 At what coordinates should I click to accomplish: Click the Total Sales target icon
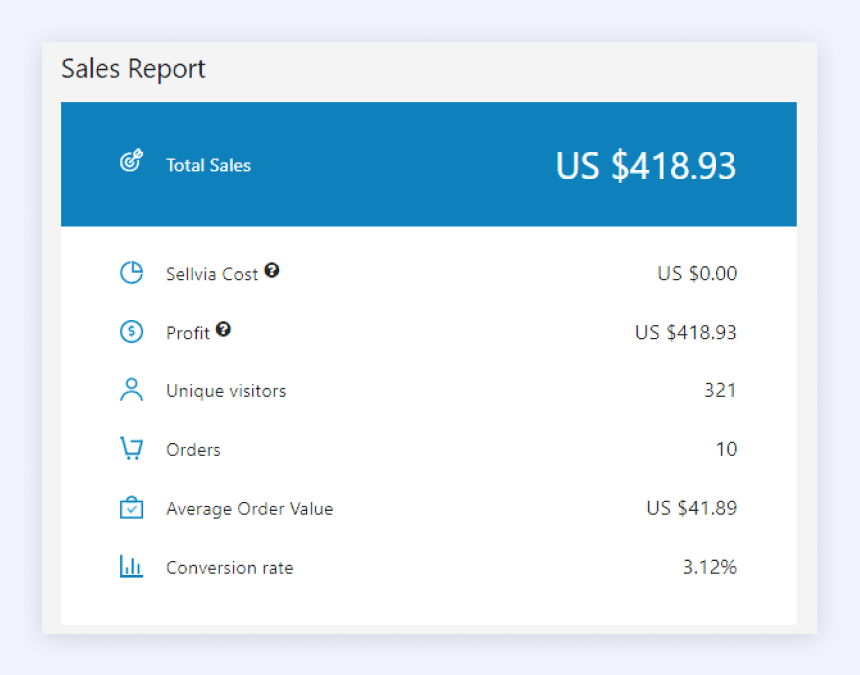(132, 161)
